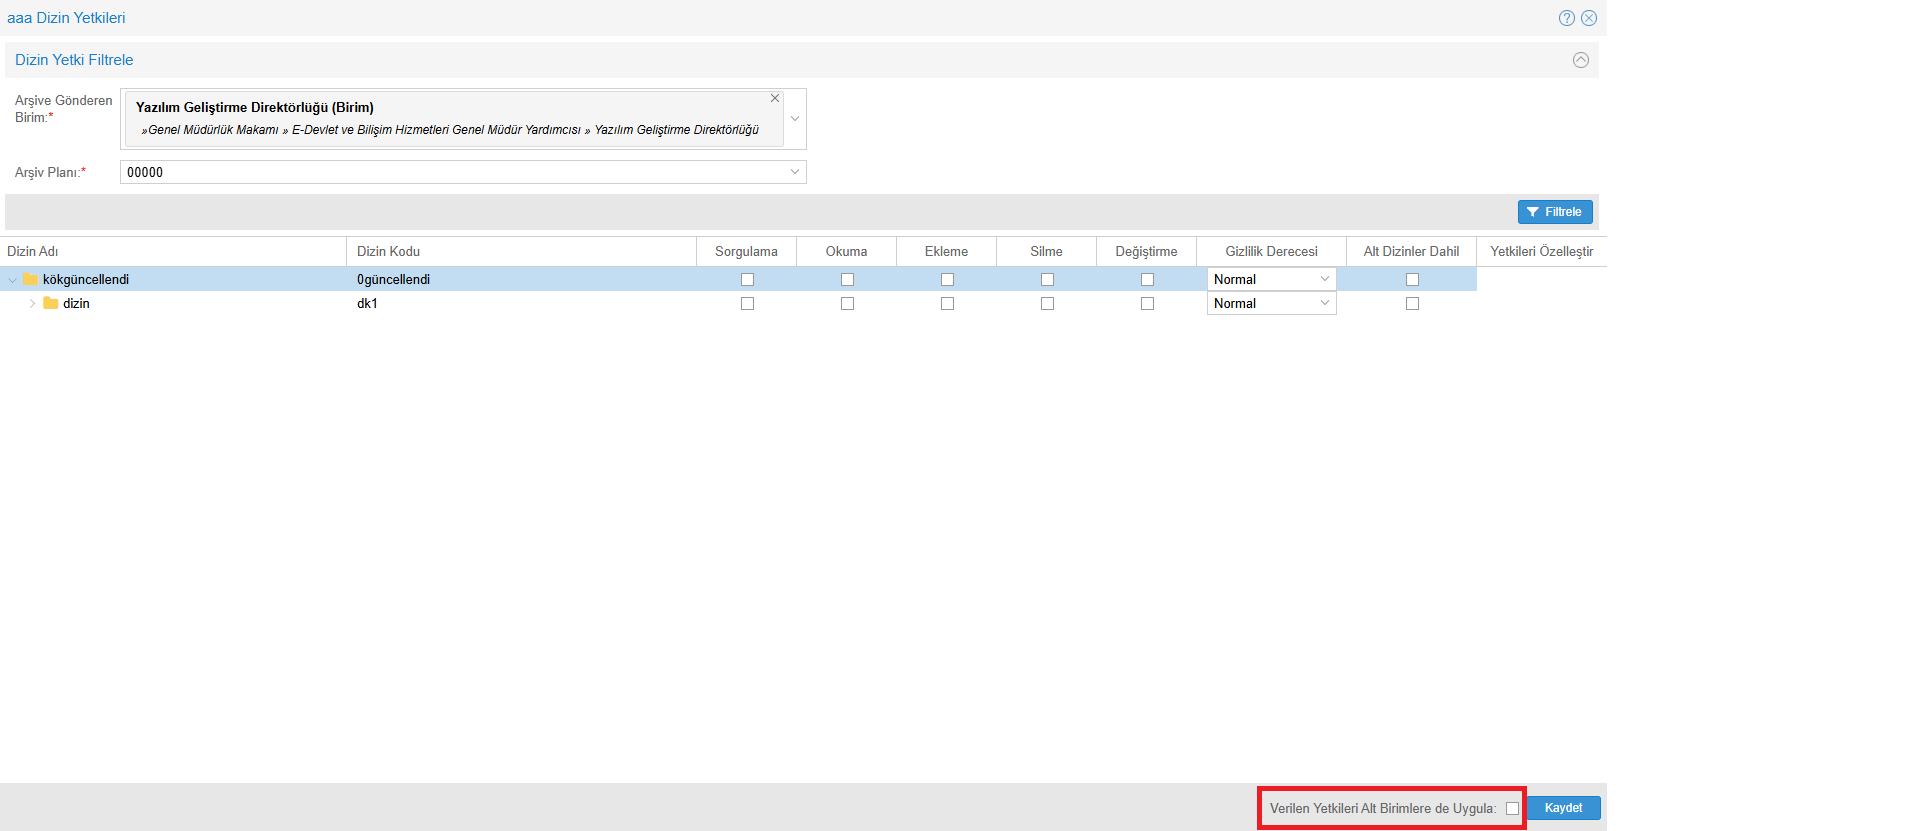Click the kökgüncellendi folder icon
This screenshot has width=1917, height=831.
[30, 279]
